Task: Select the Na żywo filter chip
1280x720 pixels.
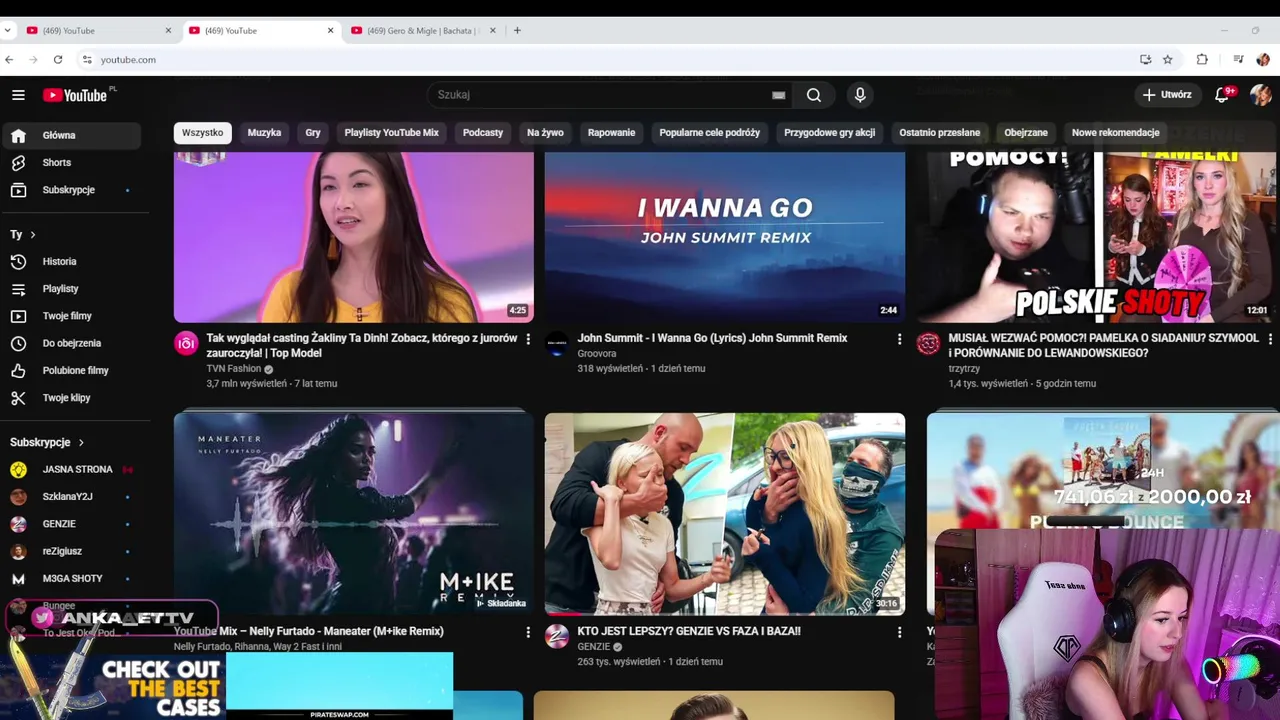Action: click(x=545, y=132)
